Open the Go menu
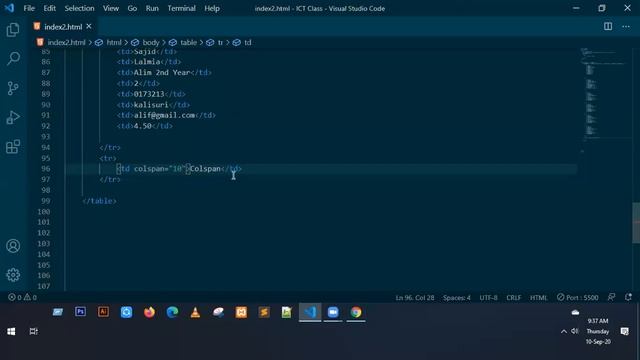Screen dimensions: 640x360 pos(132,8)
